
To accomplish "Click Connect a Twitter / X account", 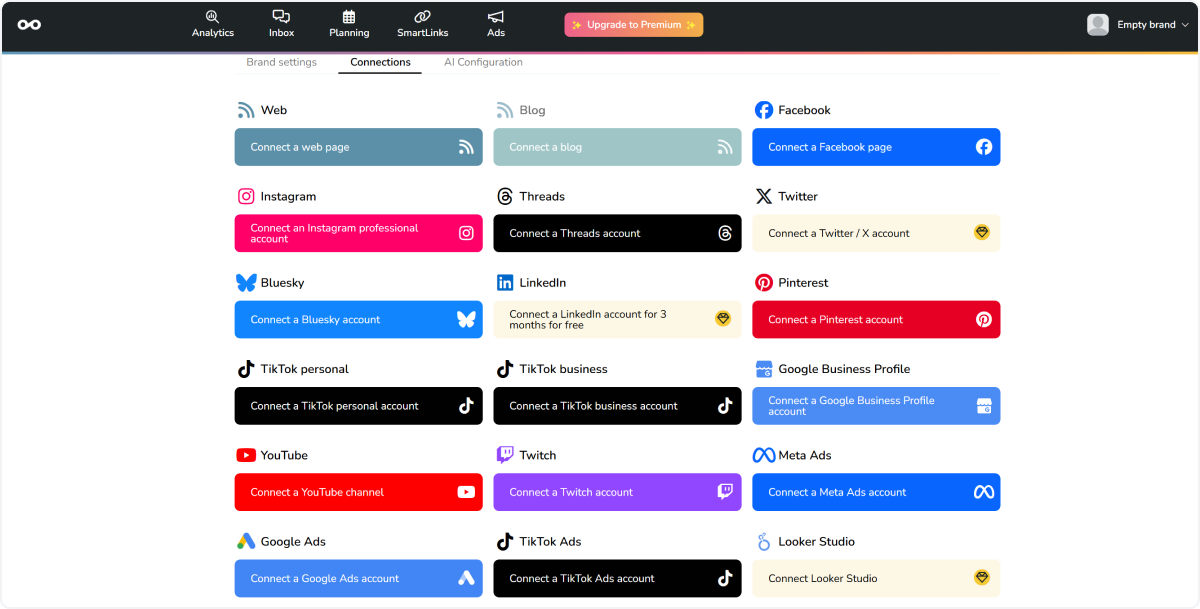I will pos(876,233).
